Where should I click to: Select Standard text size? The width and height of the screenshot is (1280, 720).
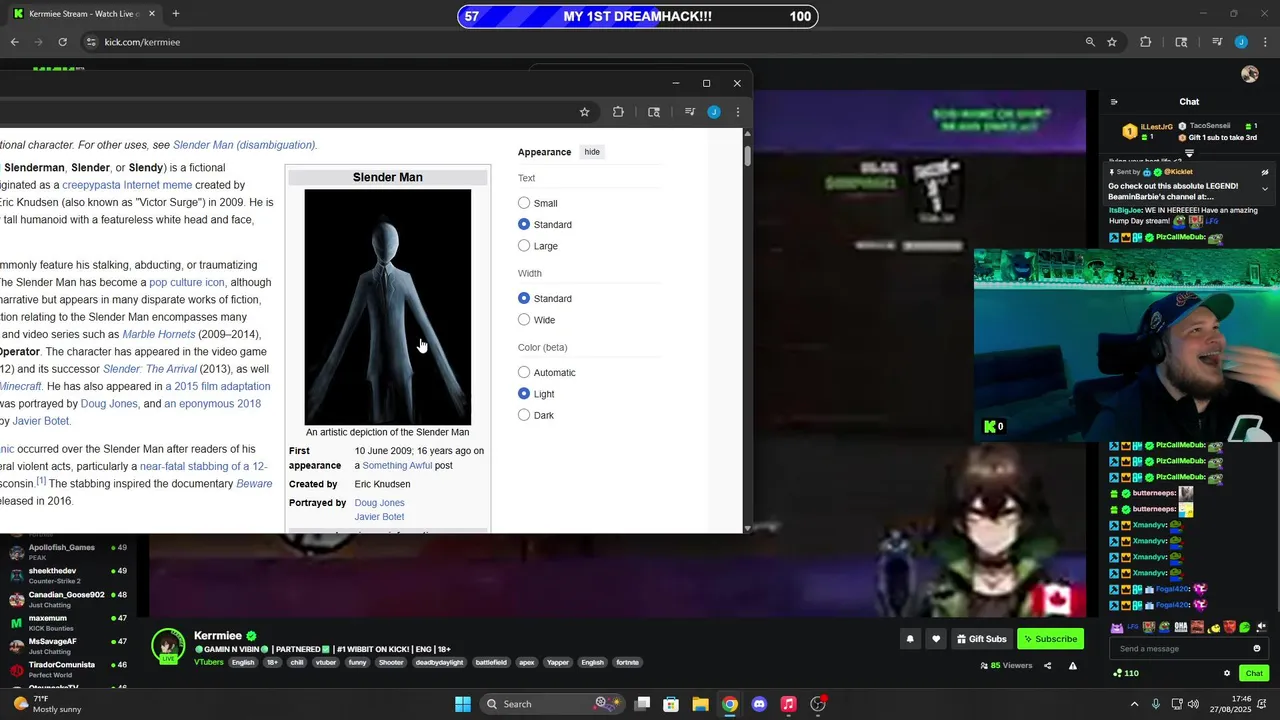[x=524, y=224]
